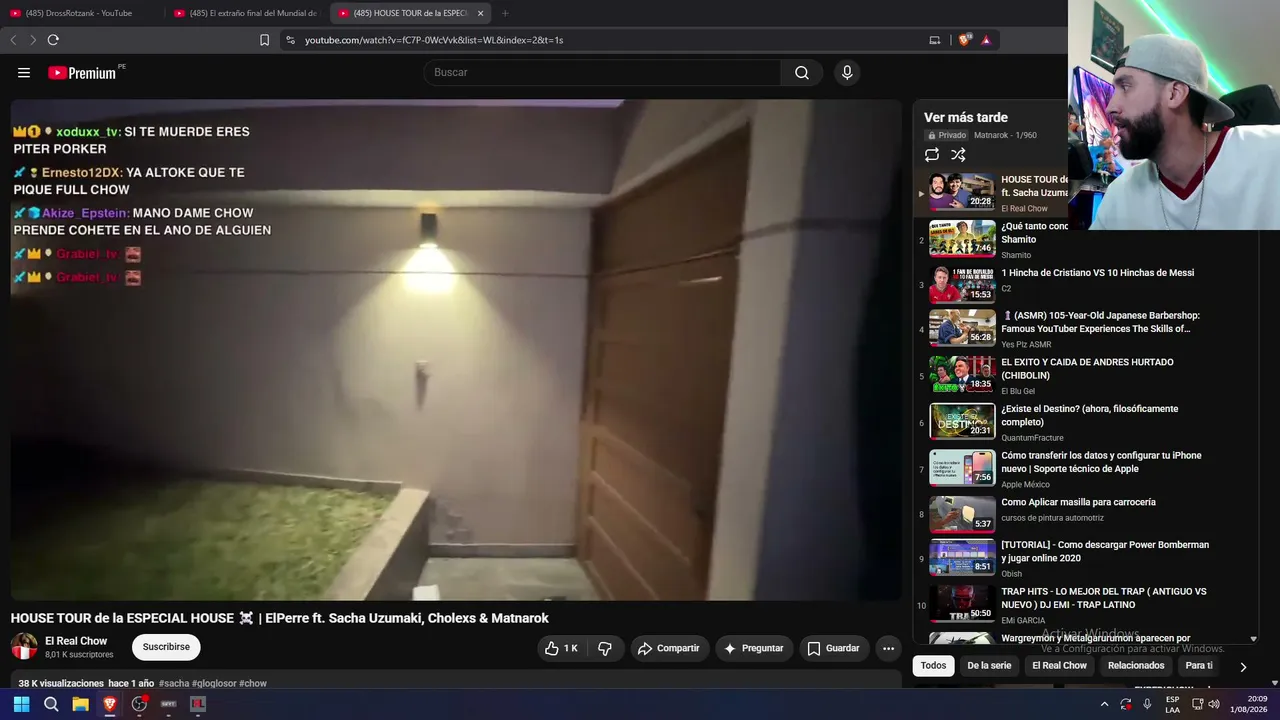Show hidden system tray icons
The width and height of the screenshot is (1280, 720).
pyautogui.click(x=1104, y=704)
